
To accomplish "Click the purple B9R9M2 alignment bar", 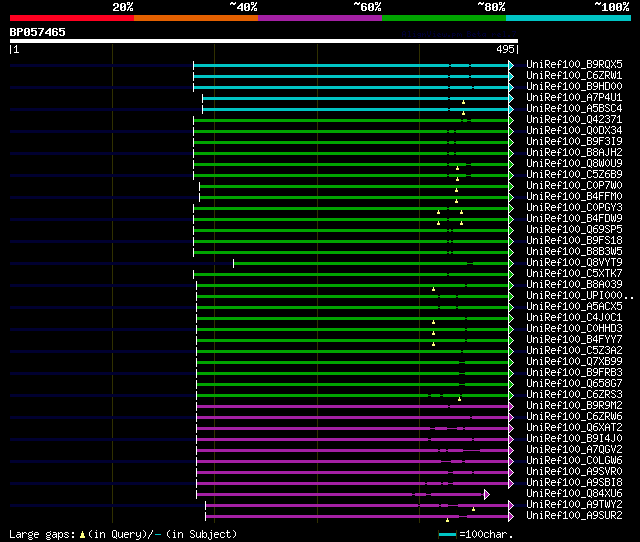I will [x=353, y=406].
